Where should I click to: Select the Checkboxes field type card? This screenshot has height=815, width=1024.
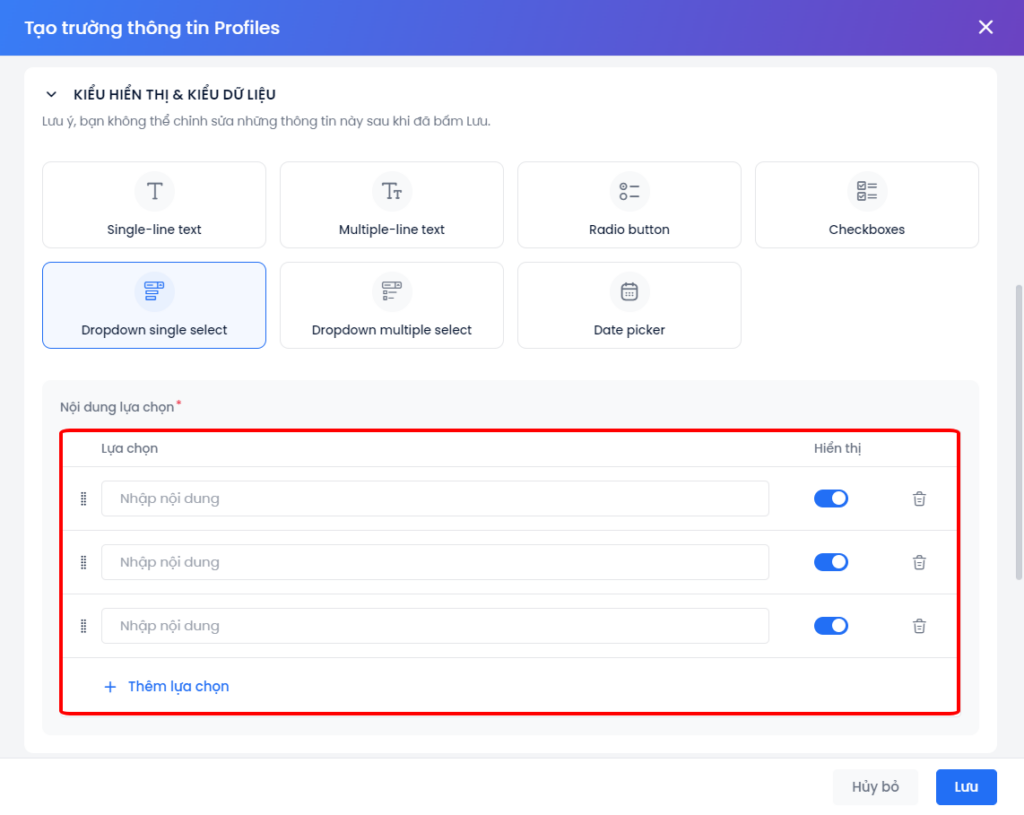tap(867, 205)
